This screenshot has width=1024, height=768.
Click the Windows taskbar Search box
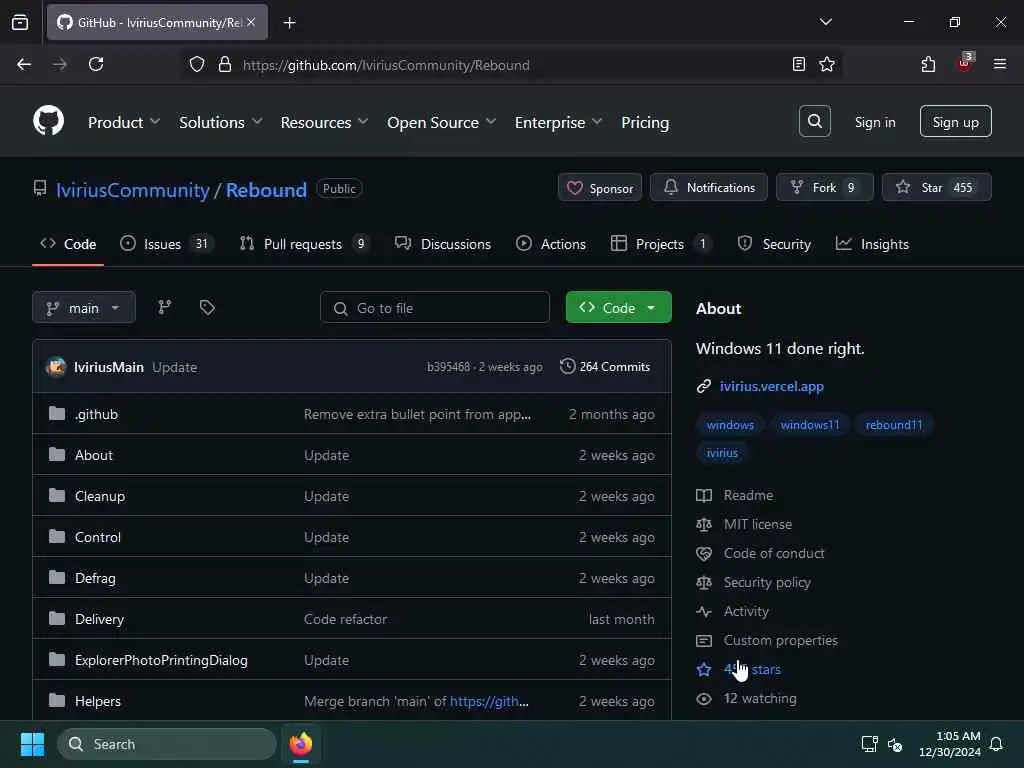tap(167, 744)
